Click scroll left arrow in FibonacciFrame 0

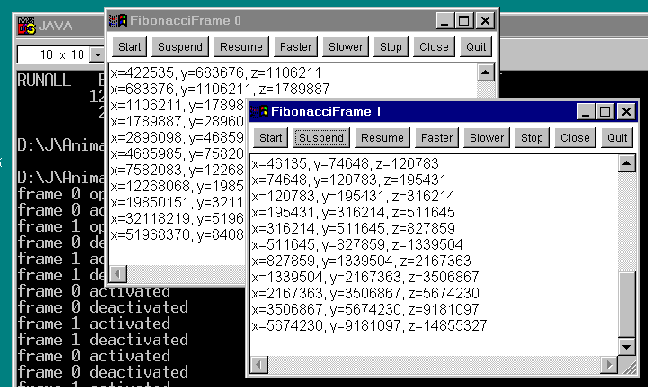pyautogui.click(x=118, y=274)
